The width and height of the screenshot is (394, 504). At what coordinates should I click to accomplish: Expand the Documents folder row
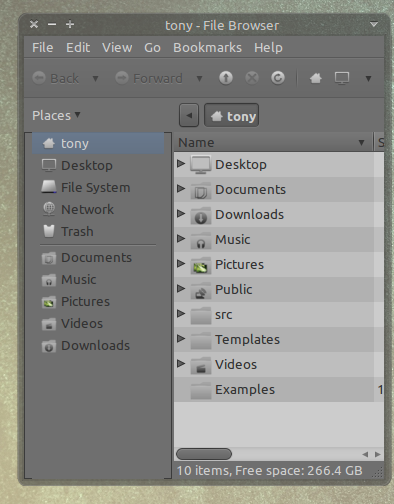[x=181, y=188]
